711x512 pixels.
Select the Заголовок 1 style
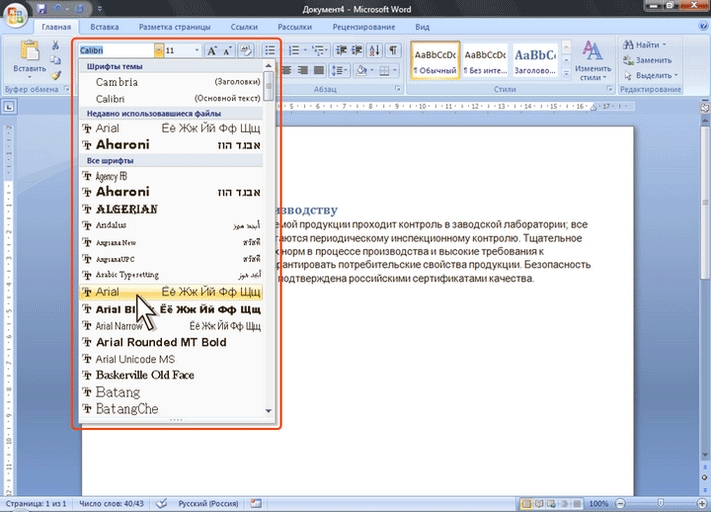point(535,61)
